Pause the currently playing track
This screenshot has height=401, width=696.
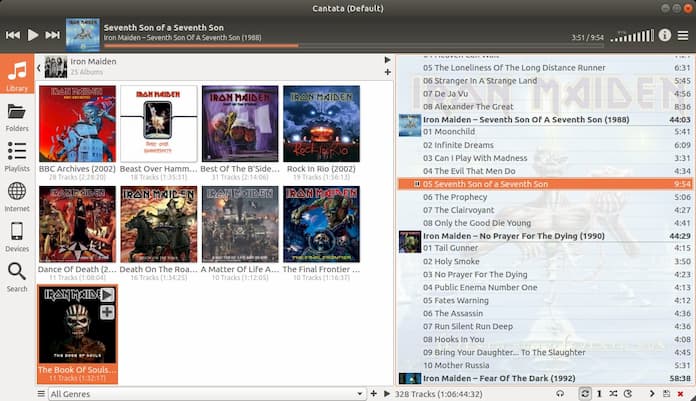point(33,35)
